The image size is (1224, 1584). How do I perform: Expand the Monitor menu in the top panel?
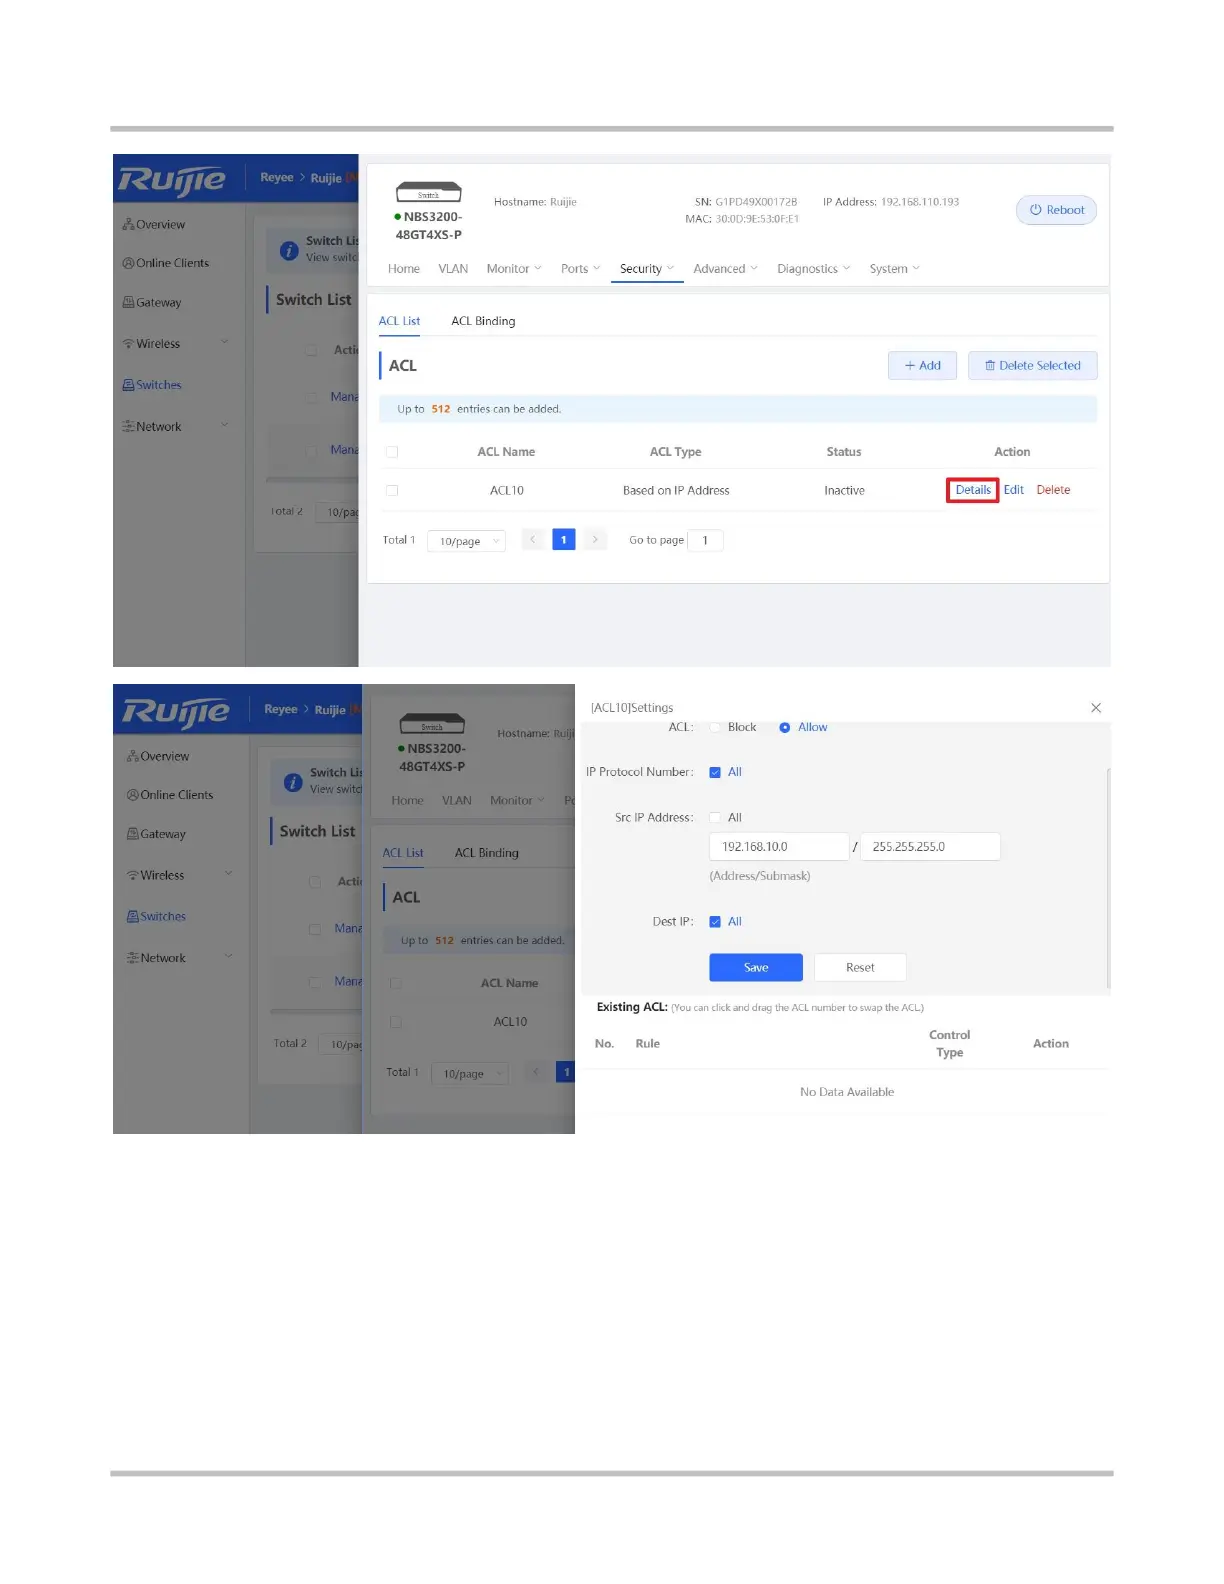[514, 269]
